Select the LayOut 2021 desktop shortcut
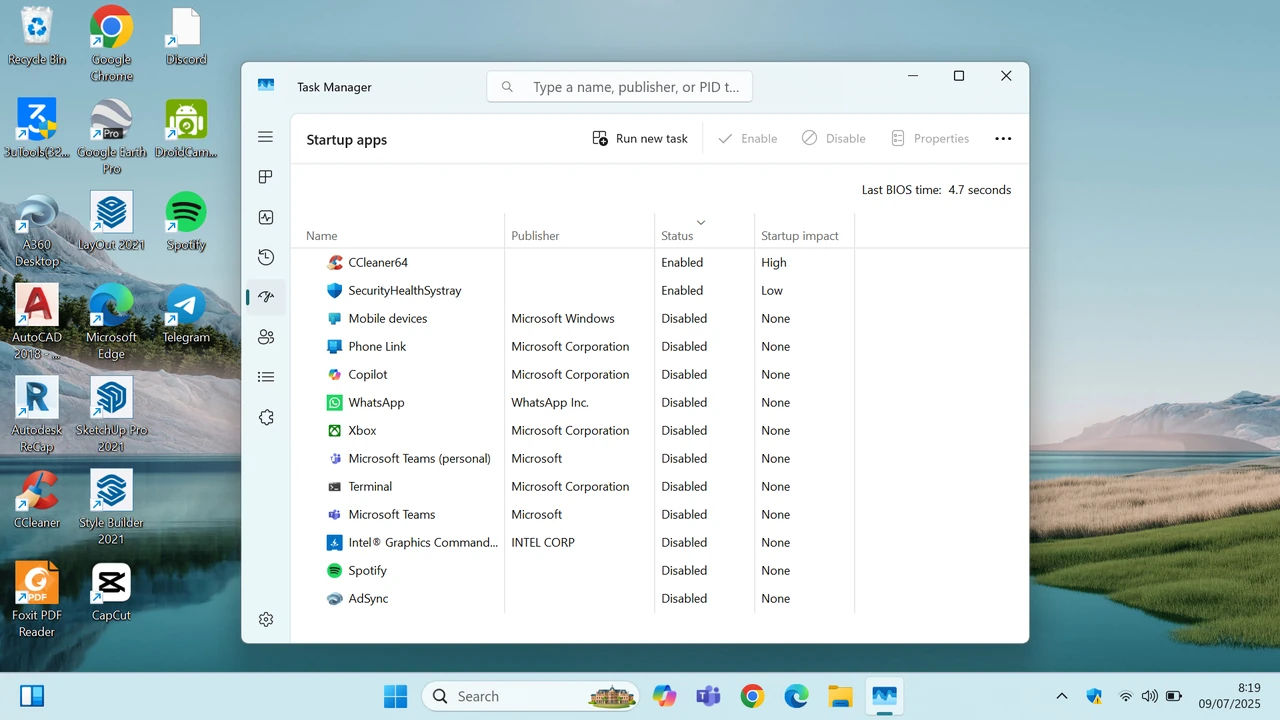The image size is (1280, 720). (111, 222)
